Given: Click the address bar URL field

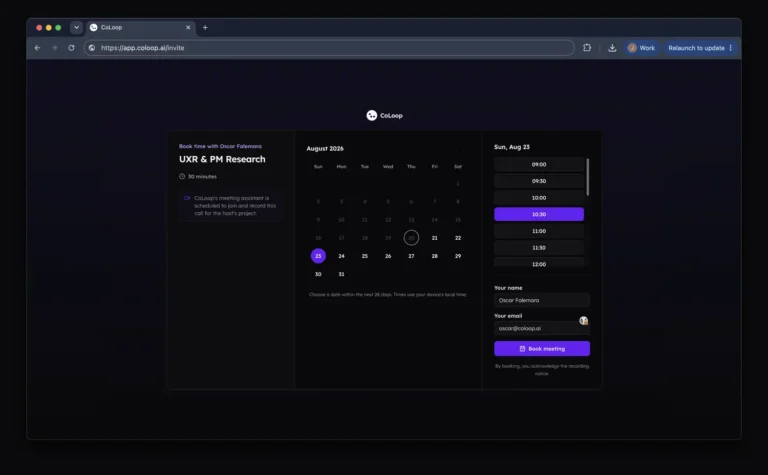Looking at the screenshot, I should point(329,48).
